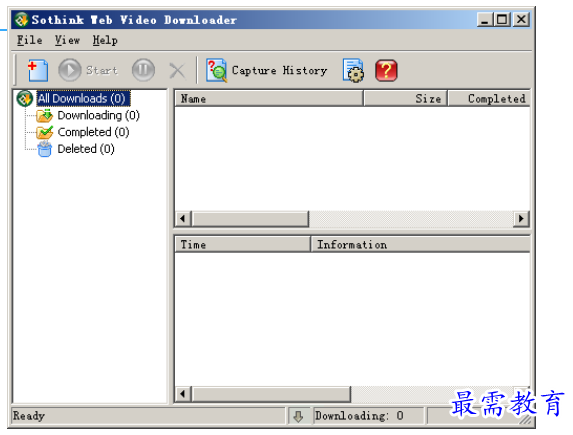
Task: Click the Downloading folder icon
Action: tap(45, 116)
